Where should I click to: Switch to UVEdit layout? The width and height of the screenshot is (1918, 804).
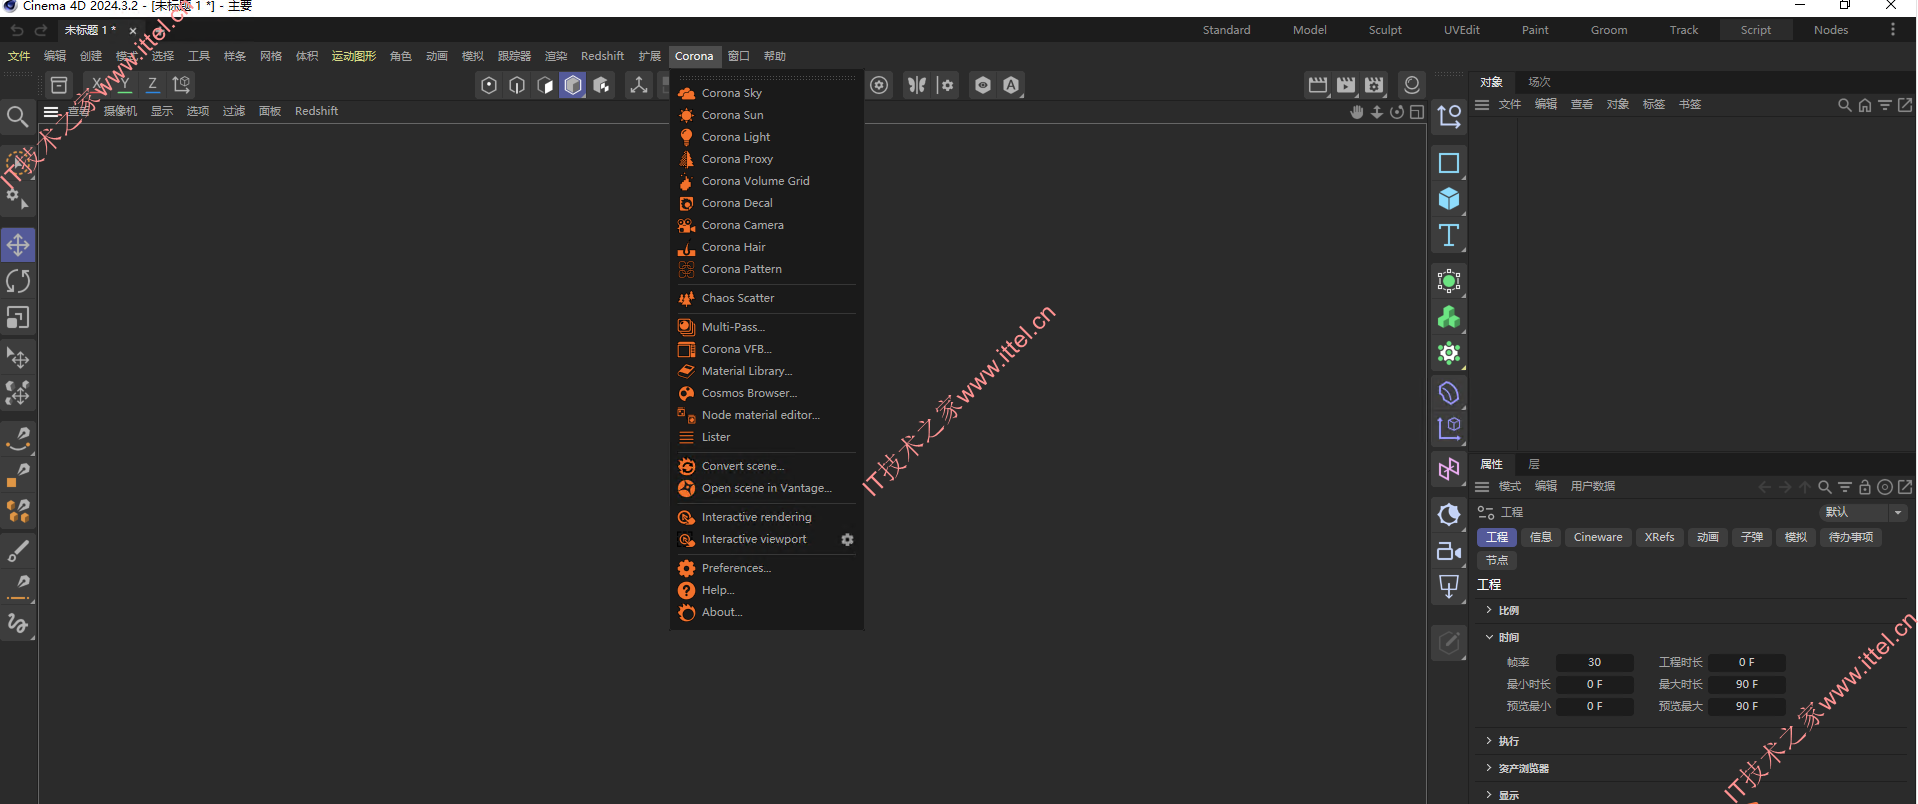[1461, 30]
